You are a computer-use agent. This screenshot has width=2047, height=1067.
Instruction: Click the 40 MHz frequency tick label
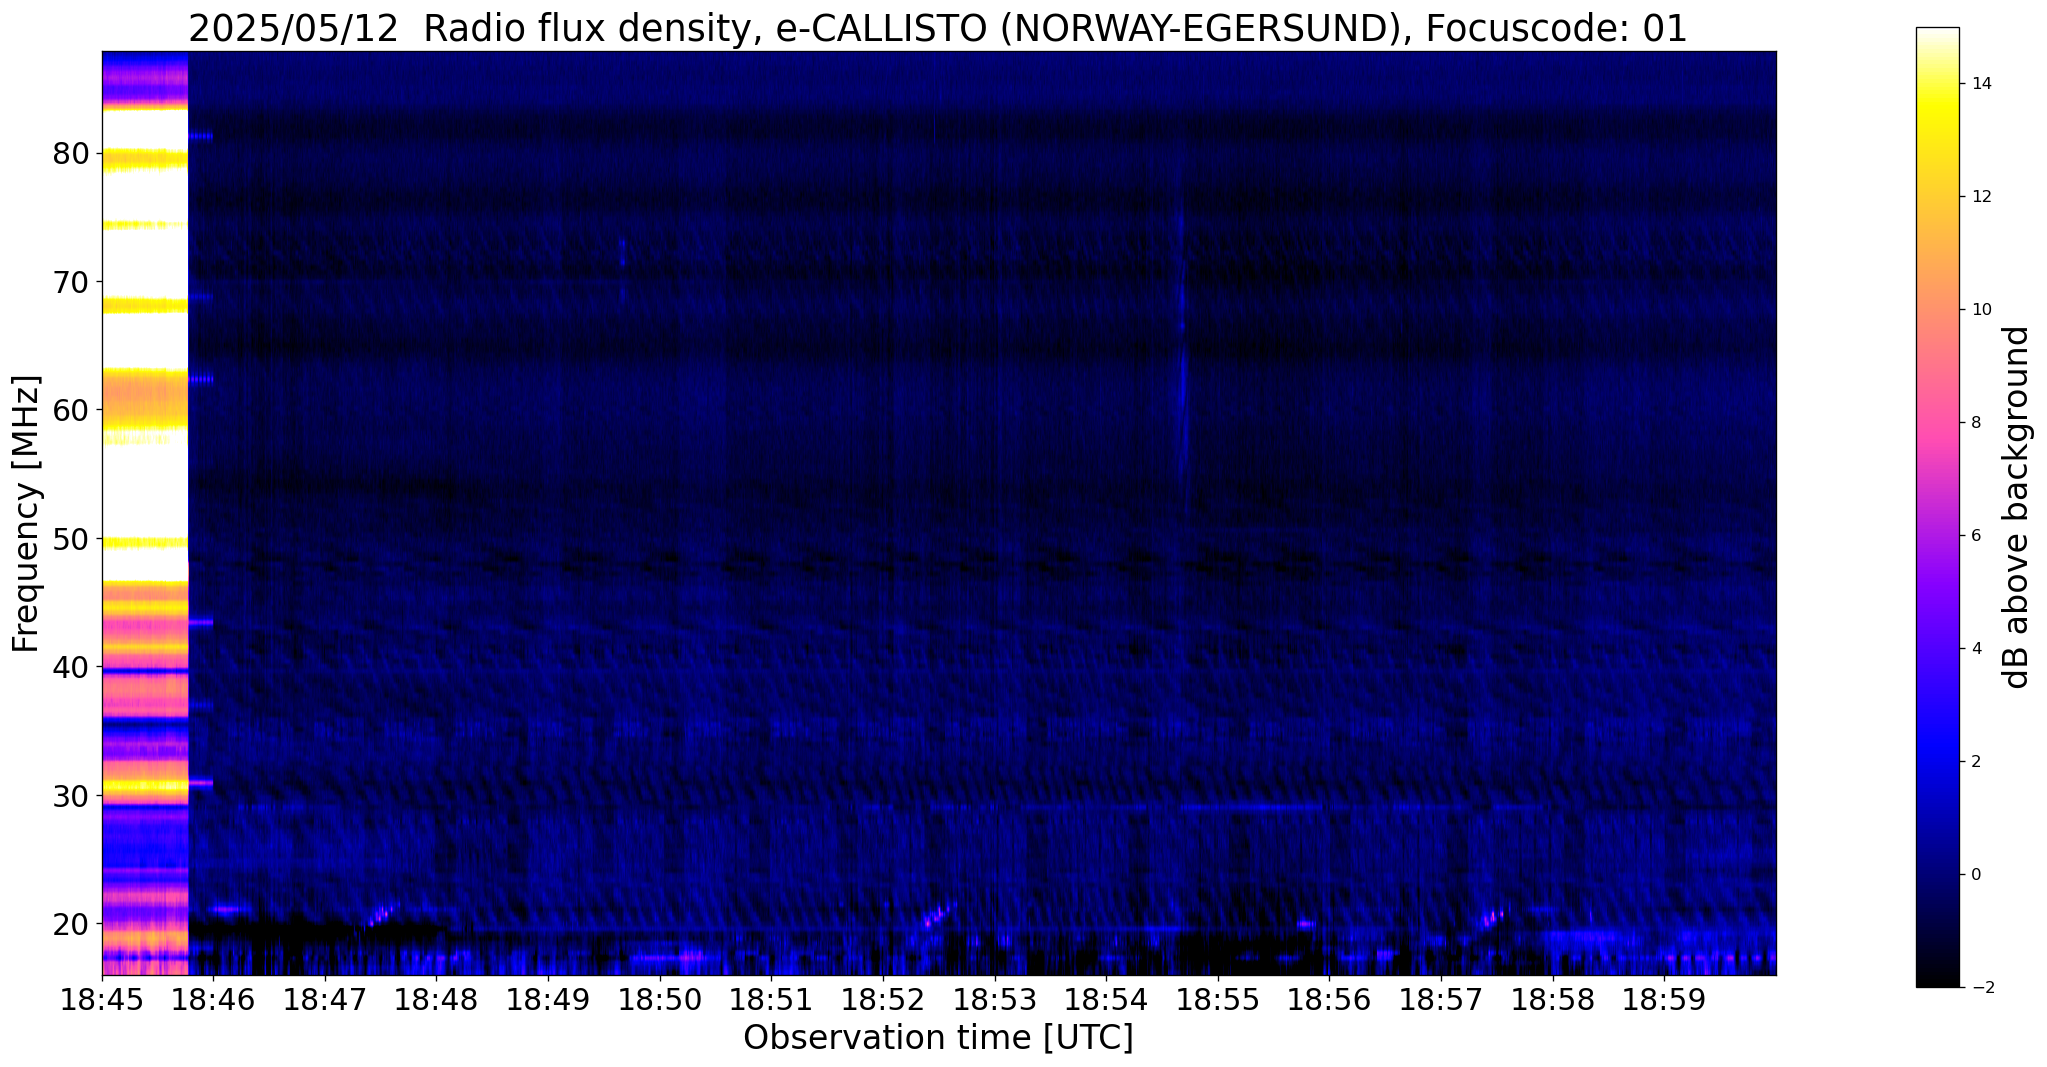(x=73, y=667)
